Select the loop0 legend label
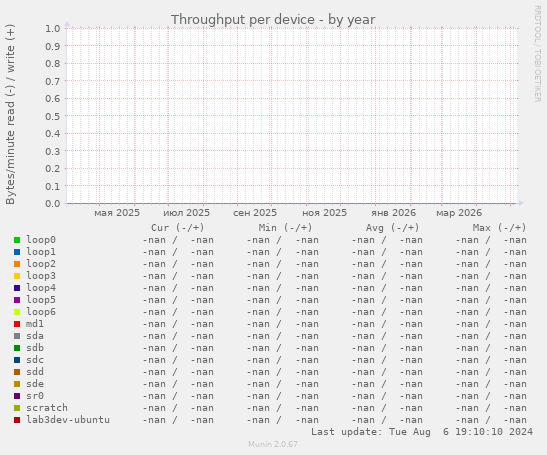The width and height of the screenshot is (547, 455). point(41,240)
